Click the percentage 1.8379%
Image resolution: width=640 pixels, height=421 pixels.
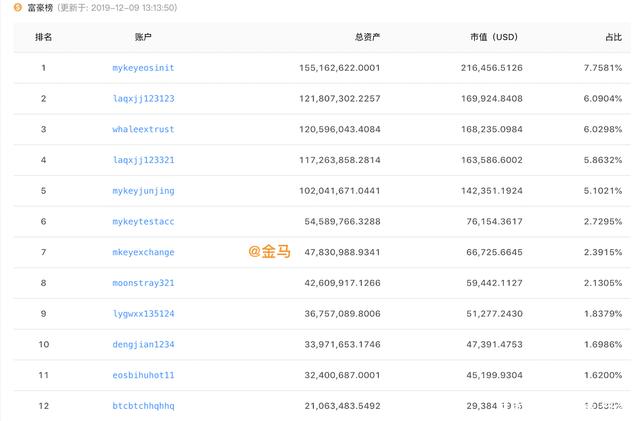click(x=603, y=314)
